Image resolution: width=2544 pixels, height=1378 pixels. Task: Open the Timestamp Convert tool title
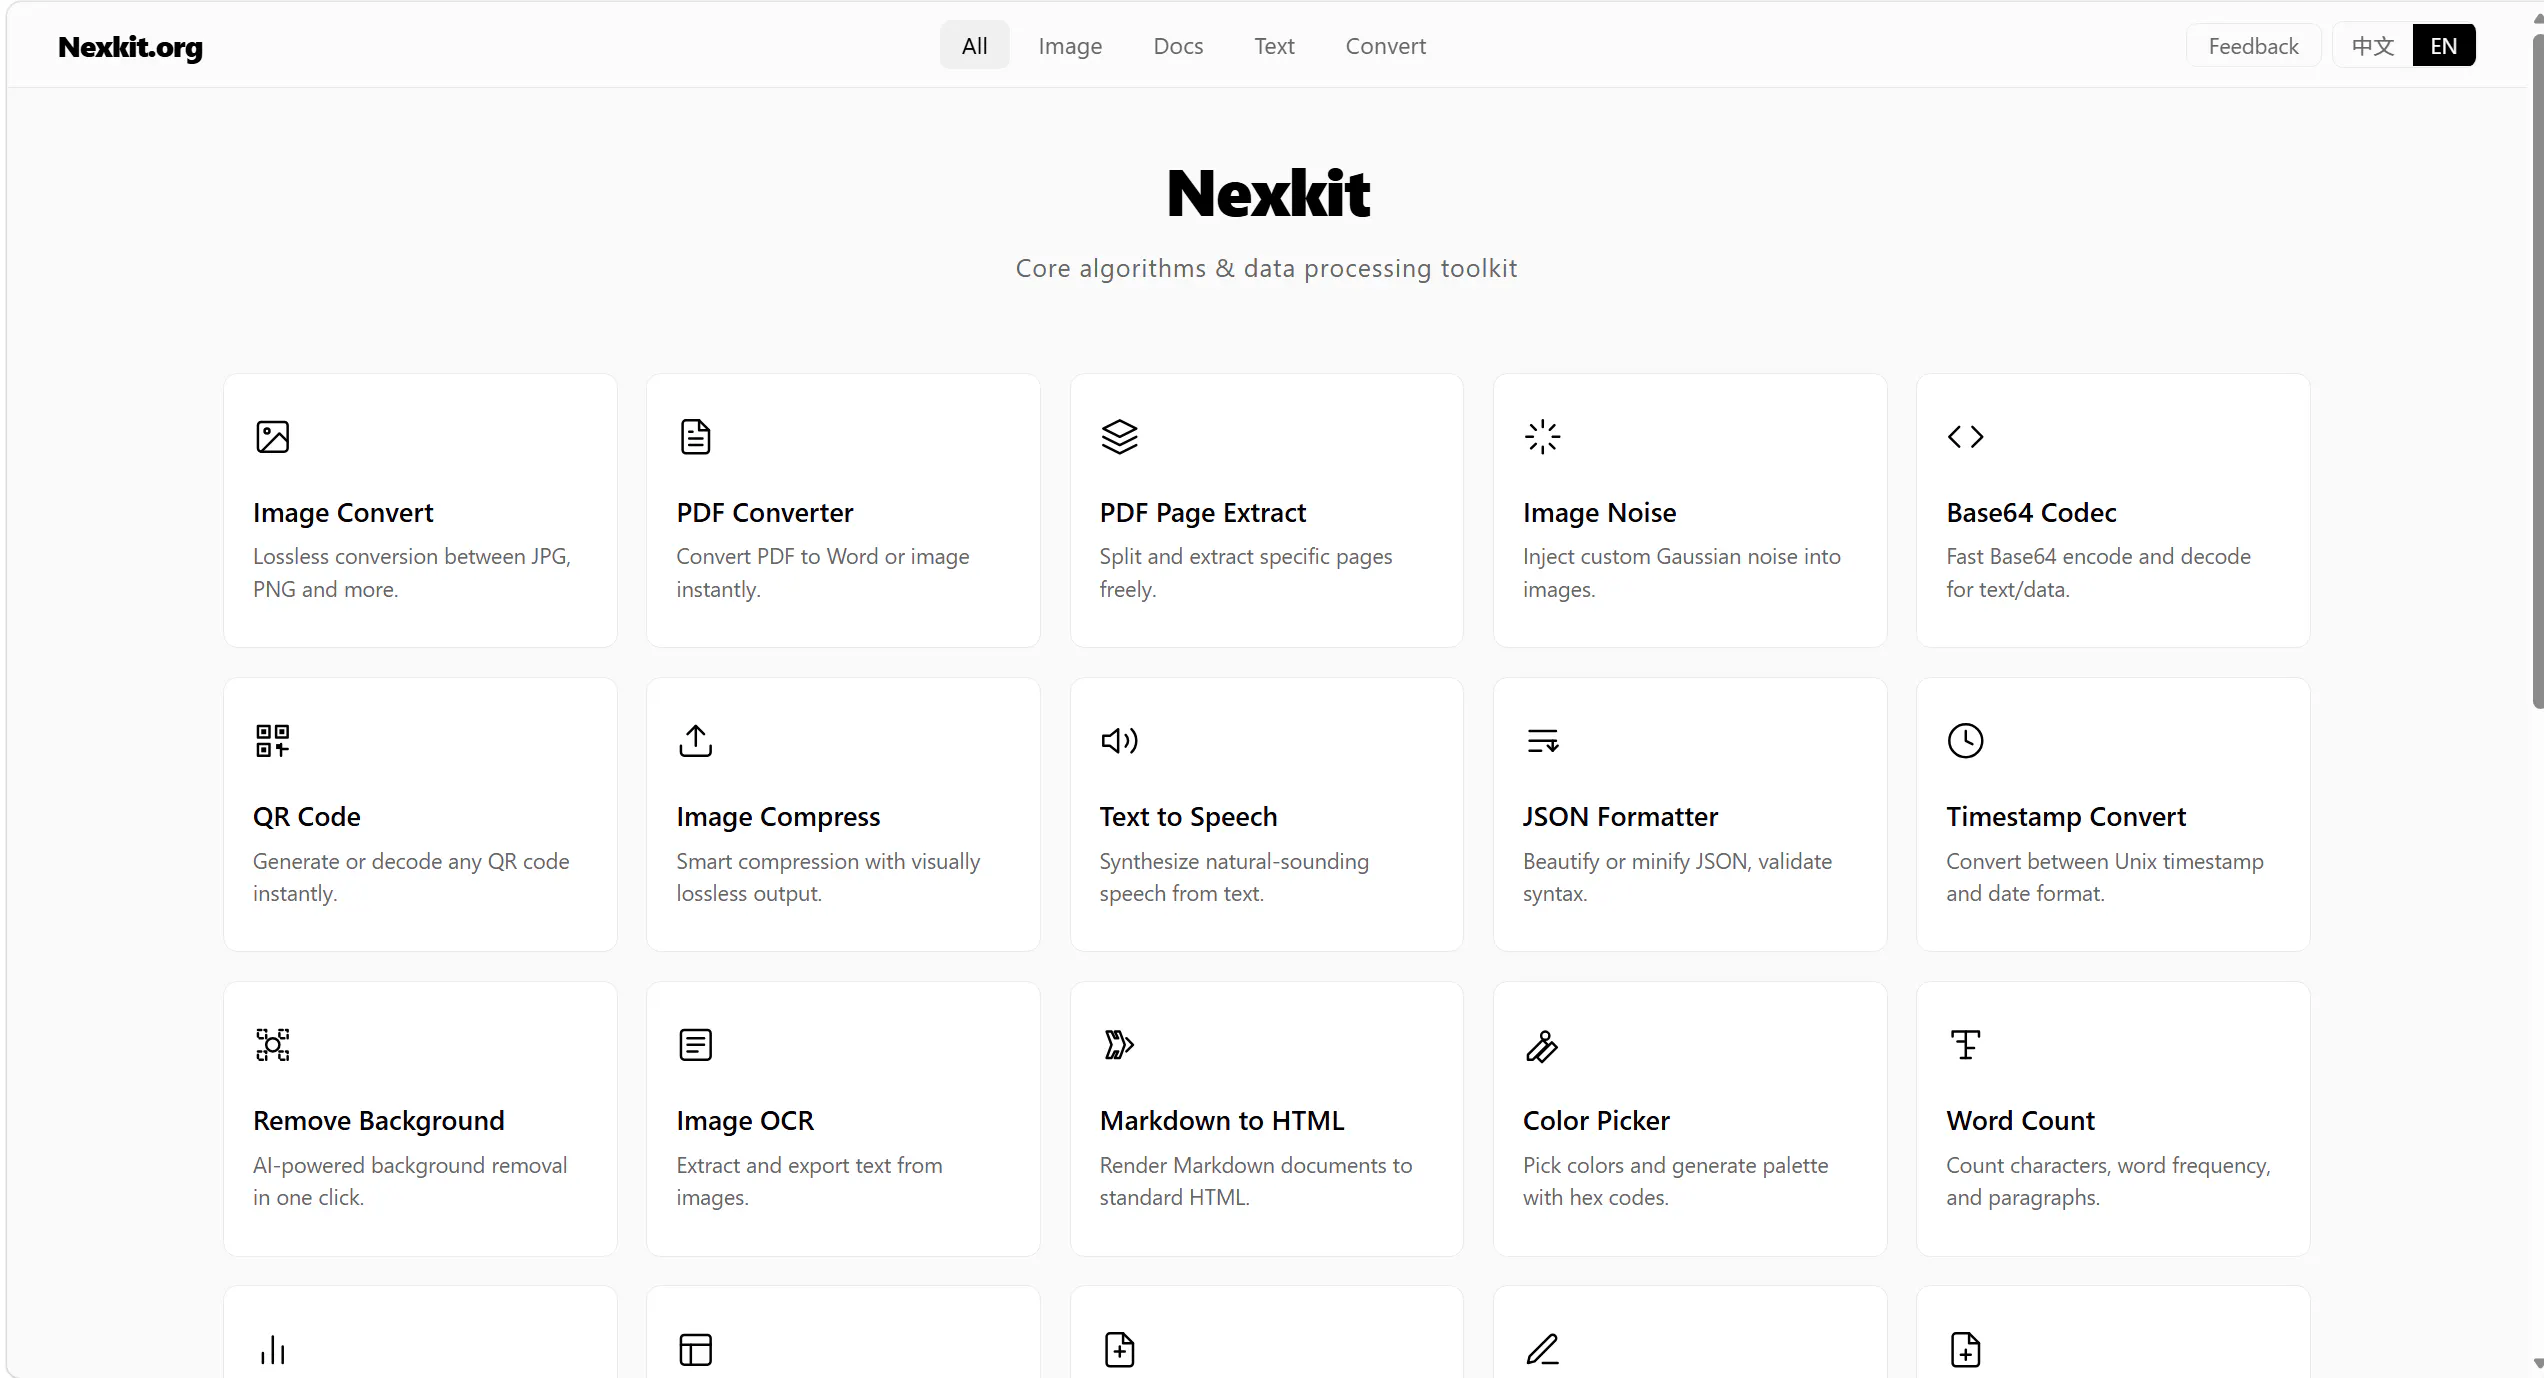[2066, 817]
